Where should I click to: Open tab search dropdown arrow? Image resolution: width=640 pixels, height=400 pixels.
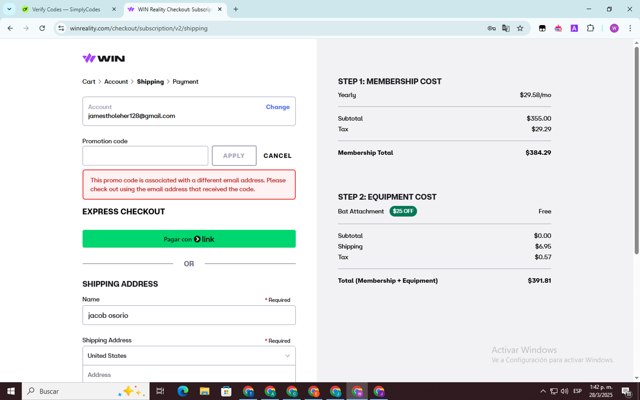click(9, 9)
